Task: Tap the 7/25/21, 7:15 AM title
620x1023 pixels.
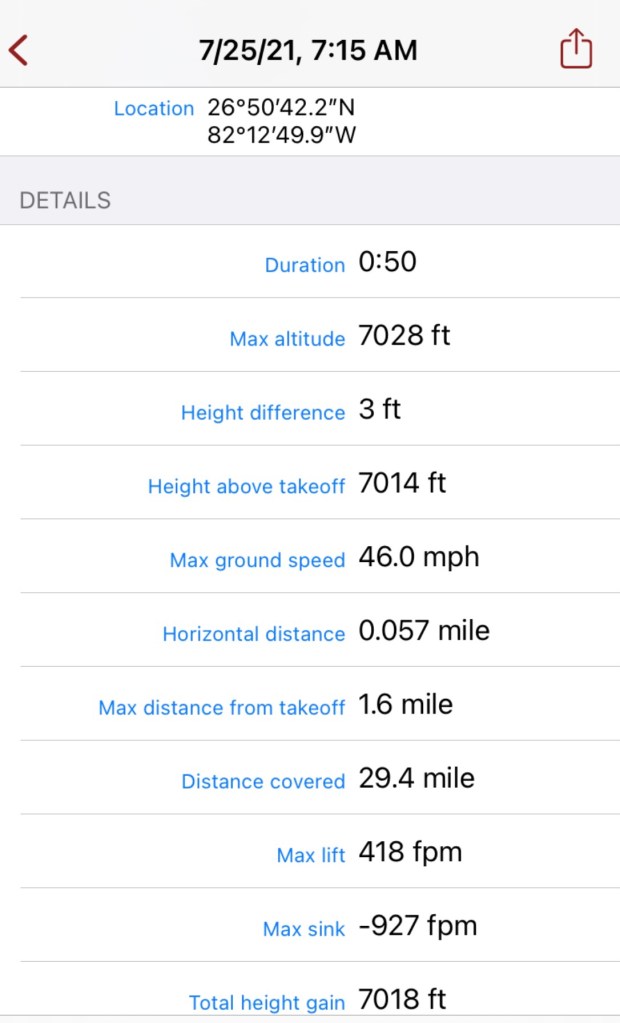Action: coord(308,50)
